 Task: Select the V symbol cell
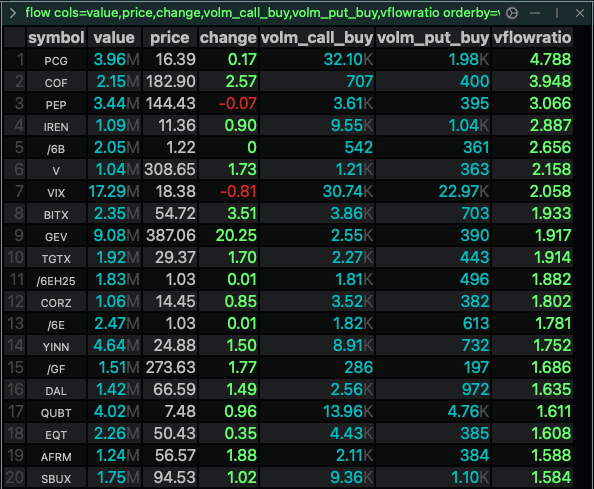pyautogui.click(x=56, y=170)
